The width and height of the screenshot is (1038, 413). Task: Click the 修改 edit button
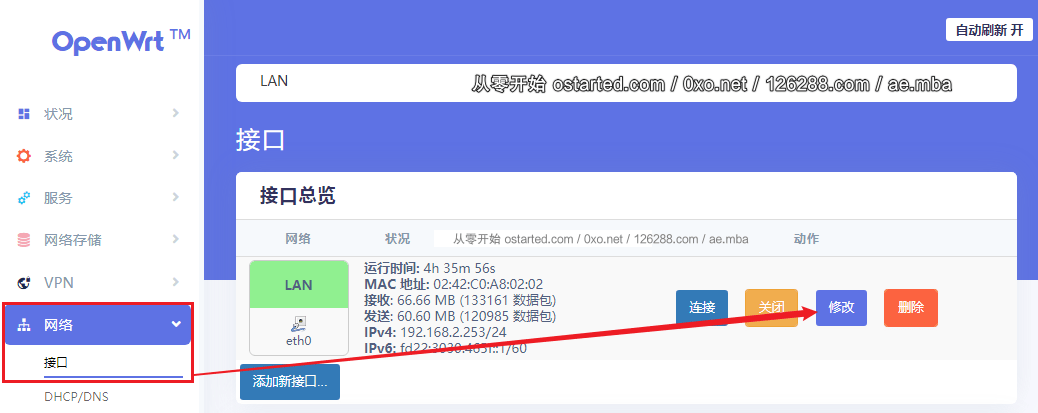[x=841, y=308]
